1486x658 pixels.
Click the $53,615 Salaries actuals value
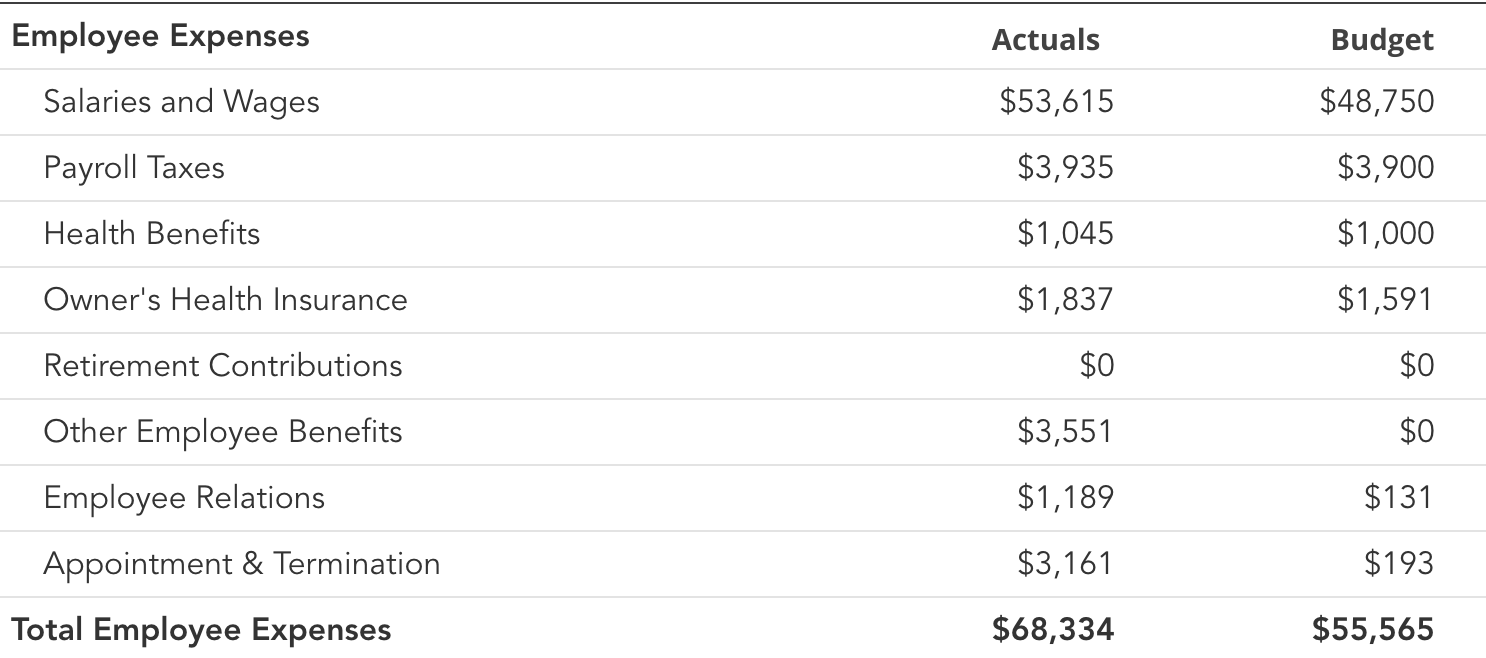point(1056,102)
